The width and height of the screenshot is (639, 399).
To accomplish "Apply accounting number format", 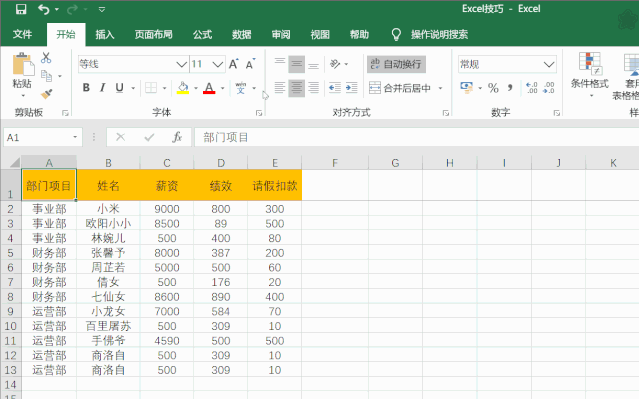I will tap(466, 87).
